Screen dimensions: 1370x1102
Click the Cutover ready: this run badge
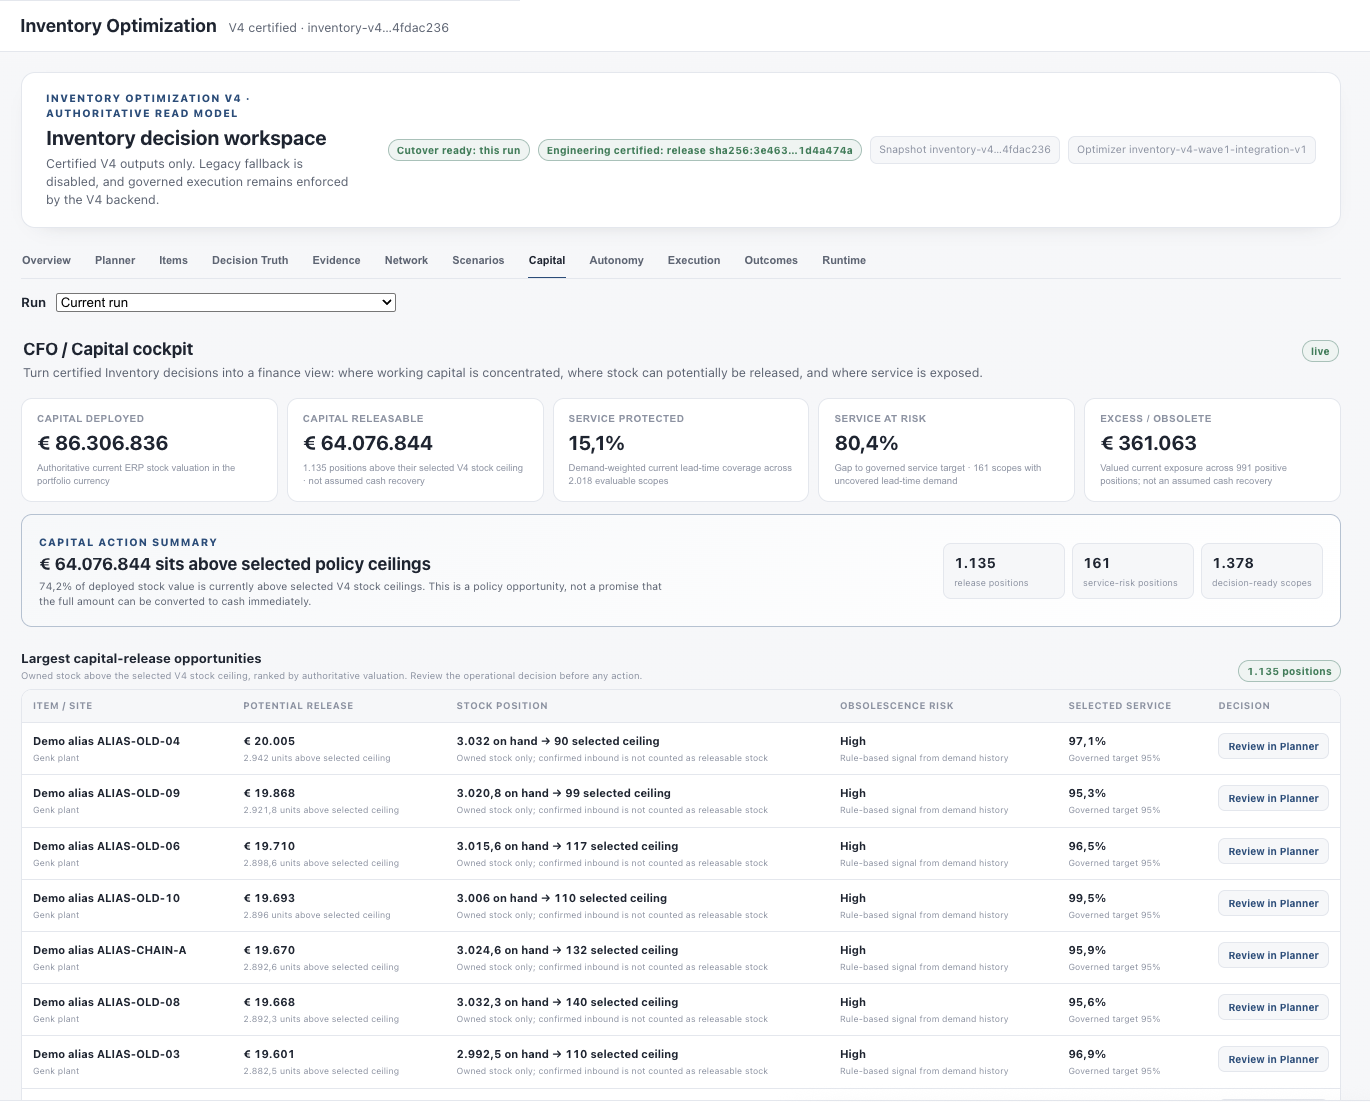tap(459, 150)
